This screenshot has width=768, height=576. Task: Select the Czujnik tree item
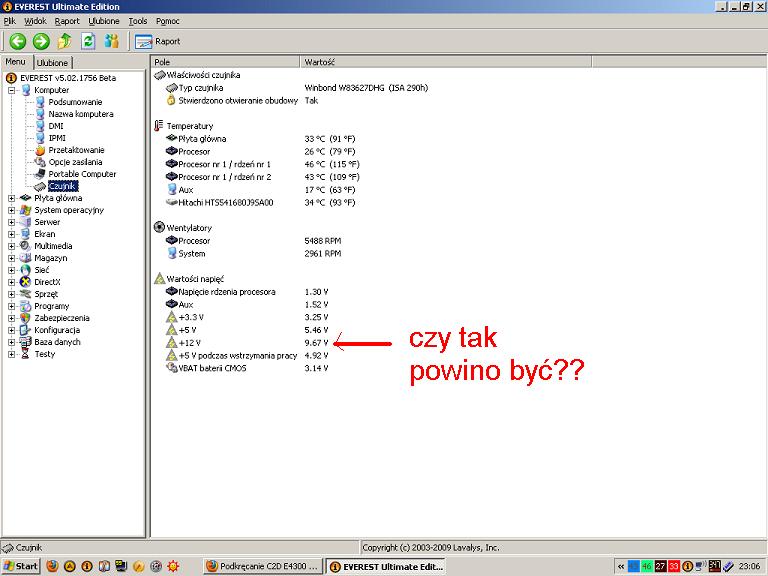63,186
